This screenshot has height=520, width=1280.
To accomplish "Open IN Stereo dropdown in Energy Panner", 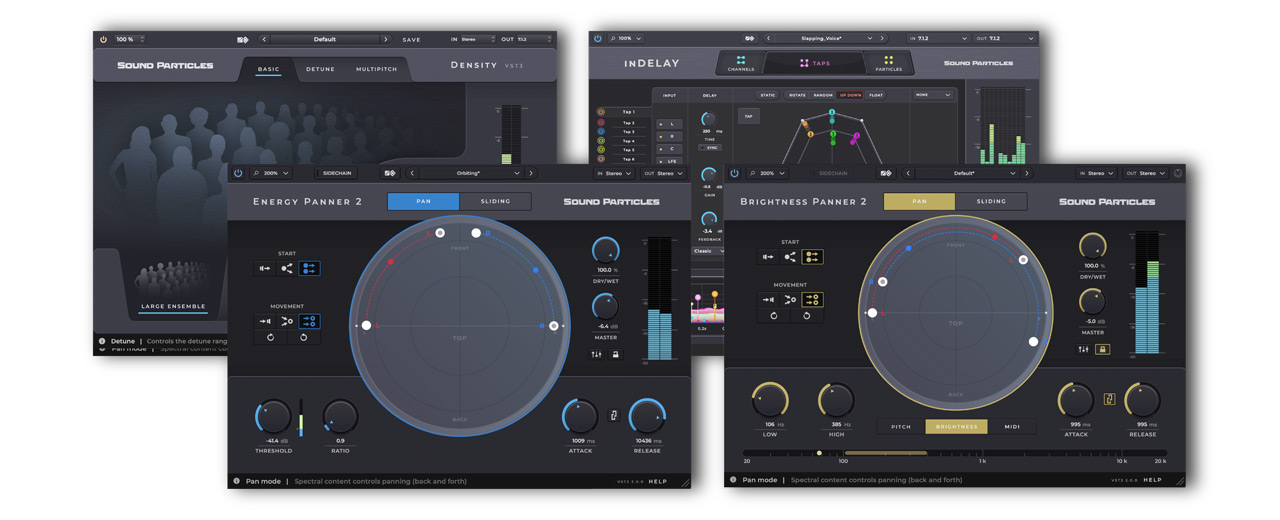I will click(x=614, y=173).
